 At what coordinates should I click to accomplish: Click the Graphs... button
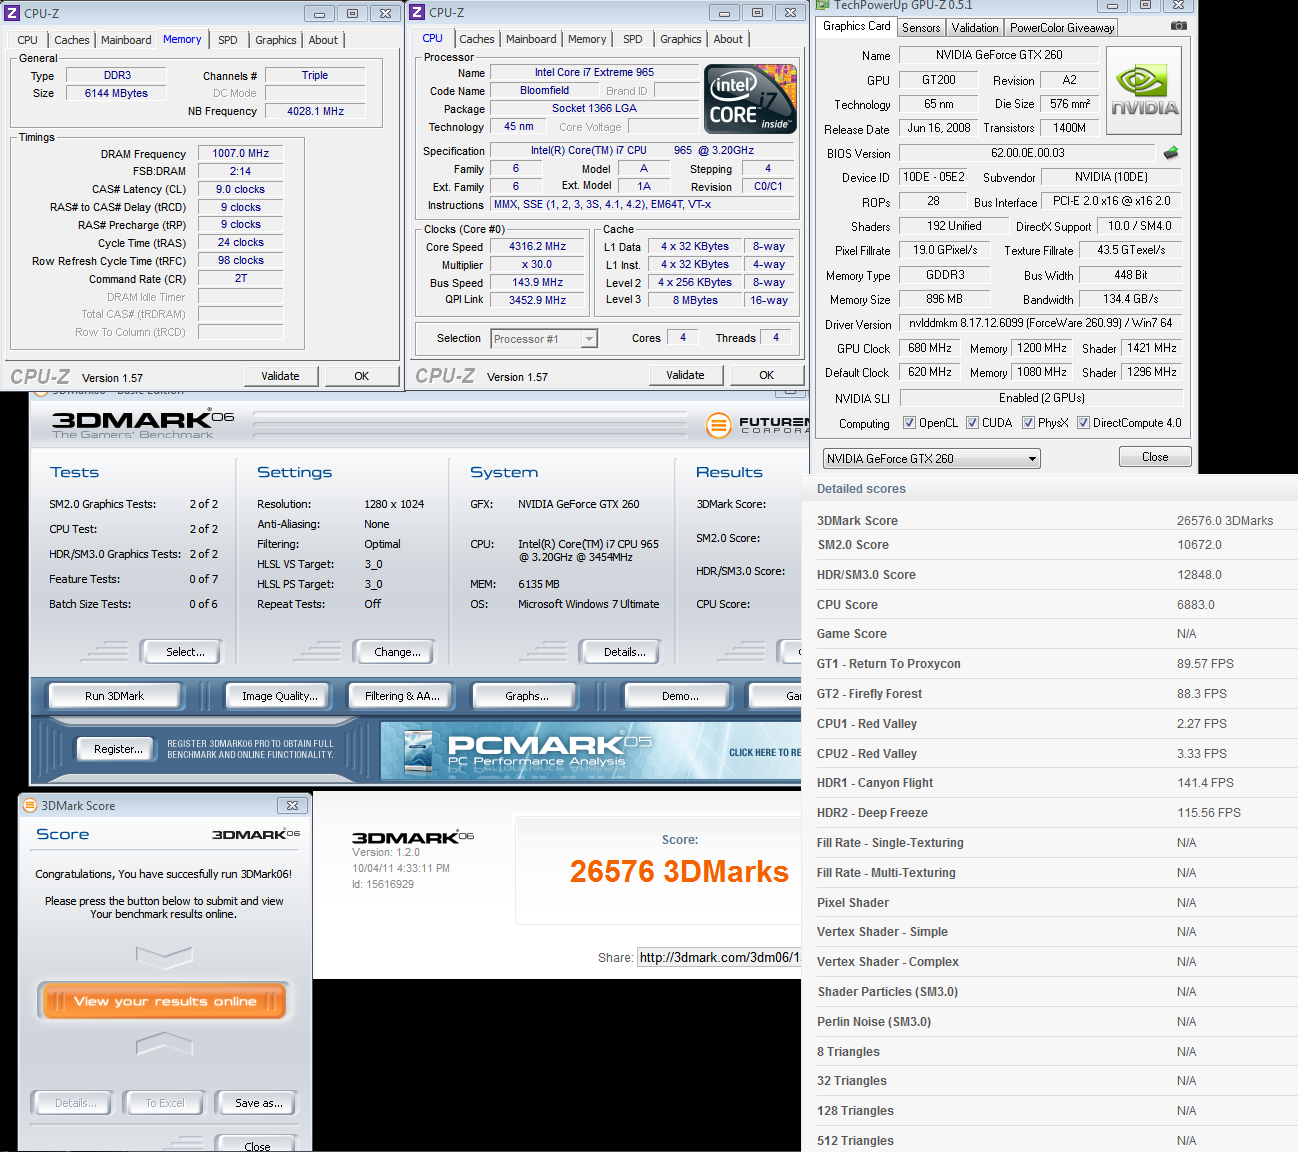527,696
